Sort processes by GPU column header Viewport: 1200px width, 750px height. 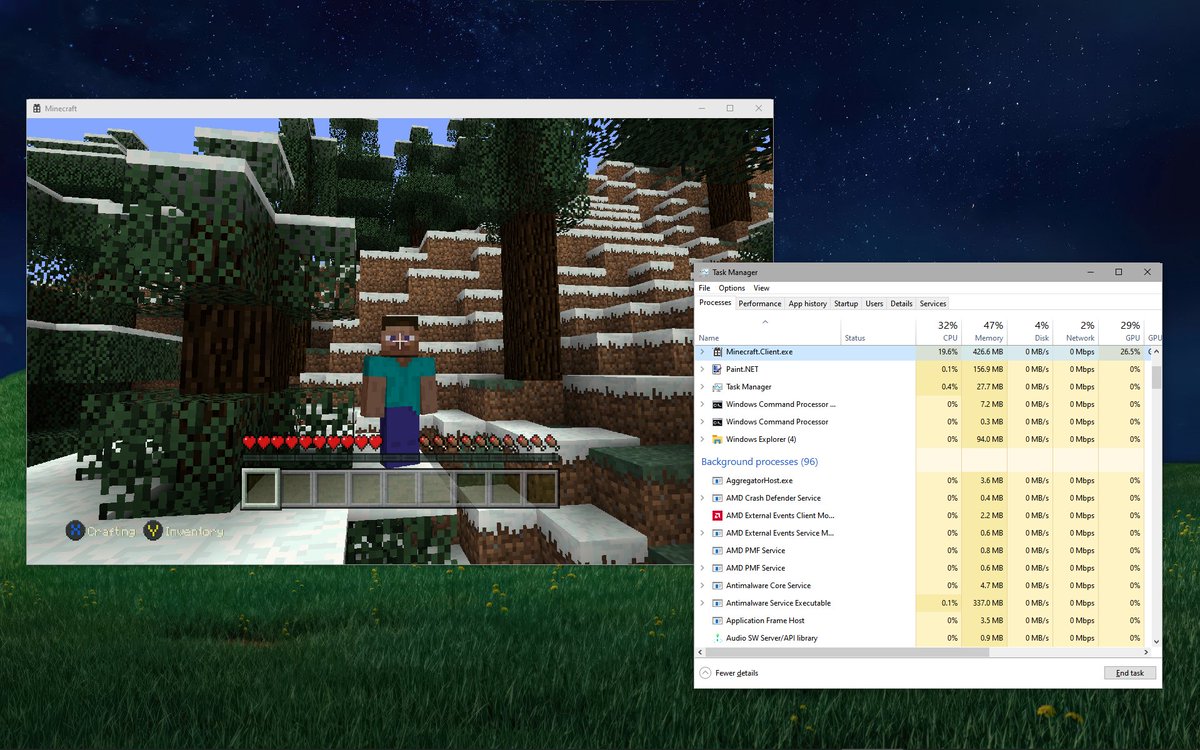pyautogui.click(x=1121, y=331)
